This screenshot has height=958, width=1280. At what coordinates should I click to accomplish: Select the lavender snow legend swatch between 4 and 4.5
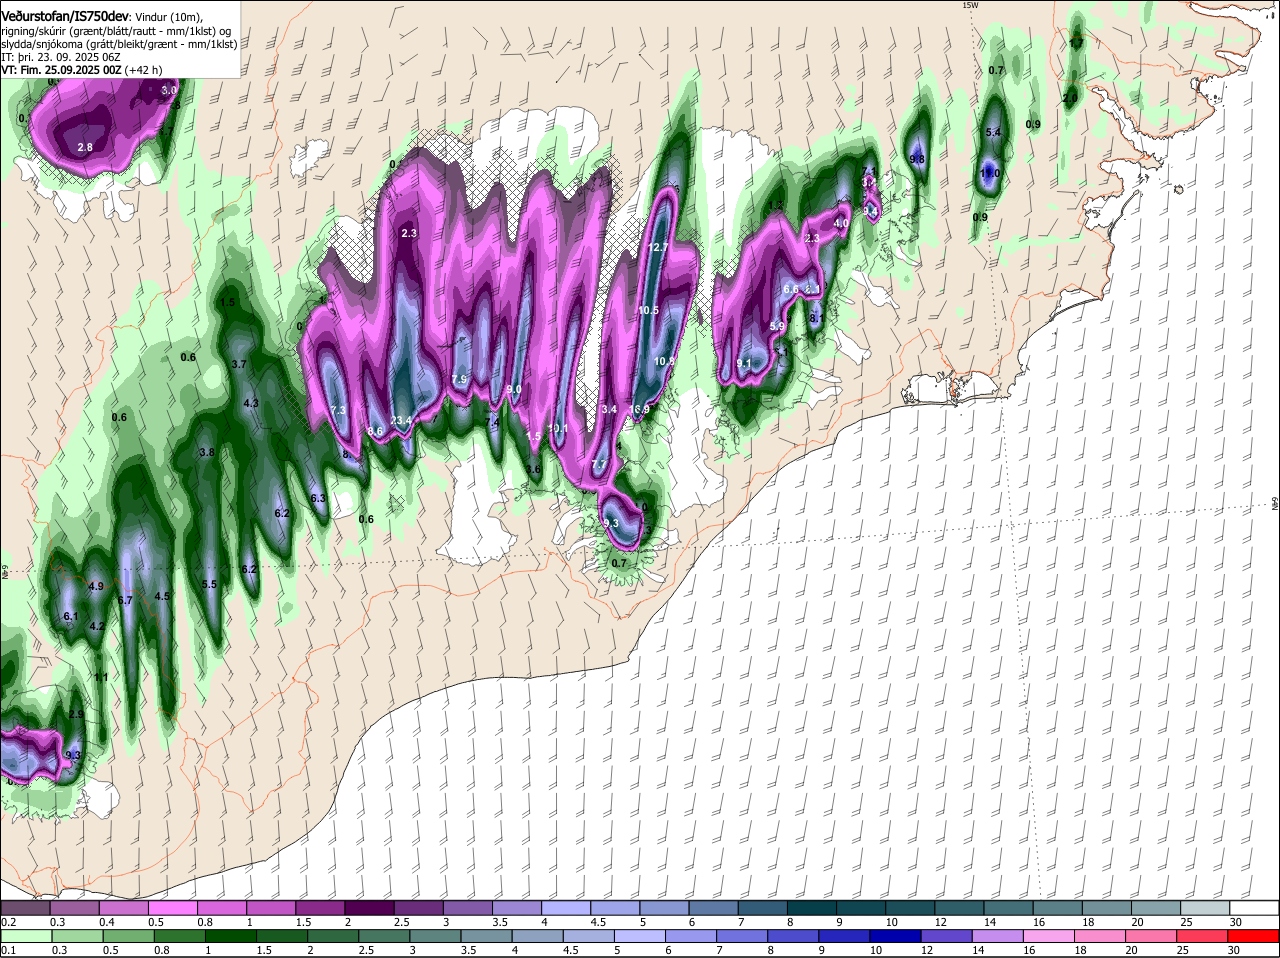(568, 908)
